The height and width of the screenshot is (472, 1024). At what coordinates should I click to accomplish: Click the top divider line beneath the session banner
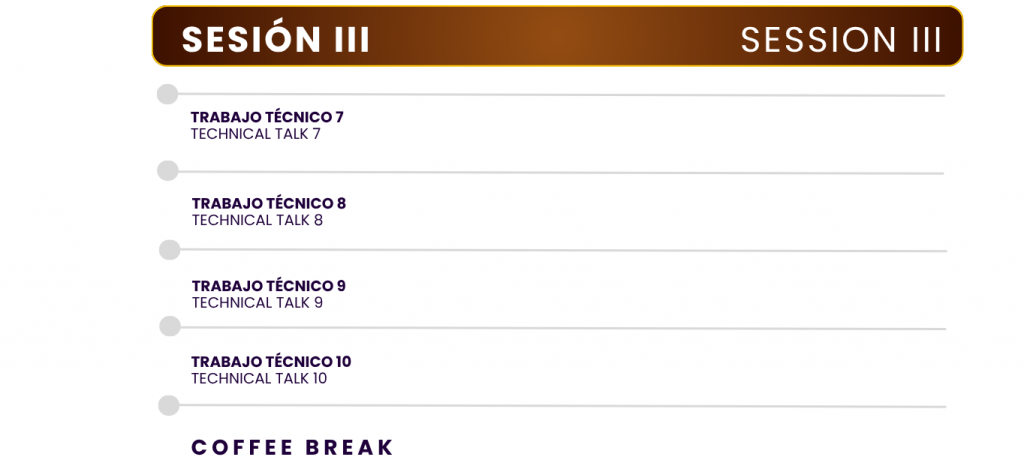560,95
